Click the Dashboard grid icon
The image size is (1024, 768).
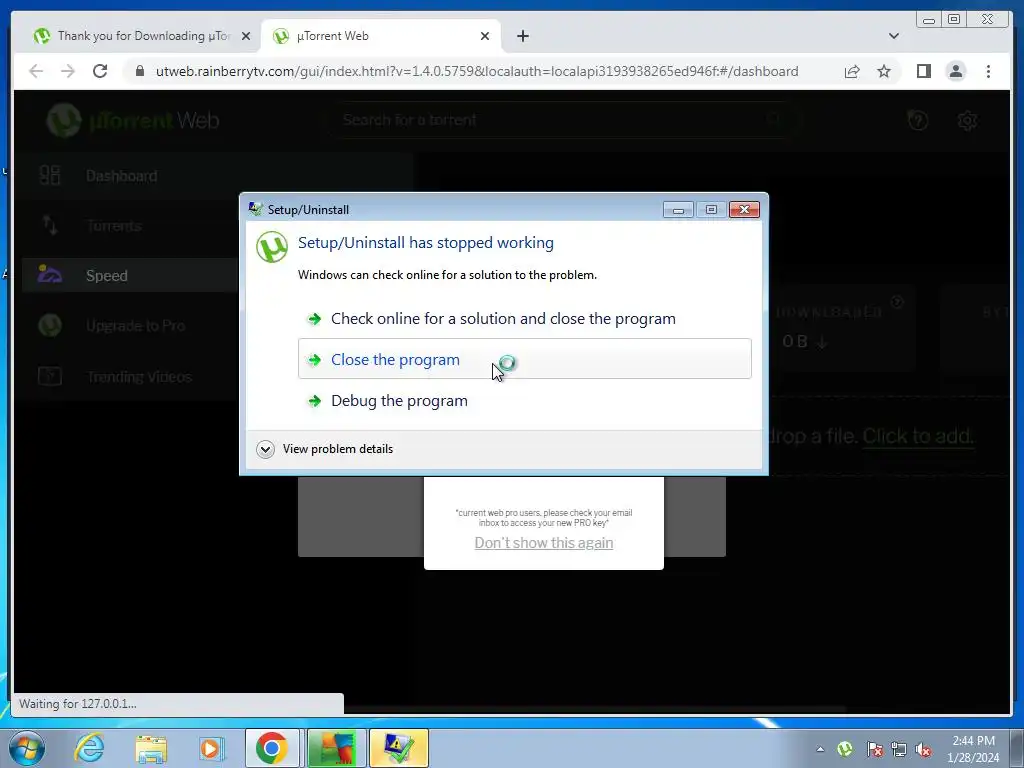(50, 175)
